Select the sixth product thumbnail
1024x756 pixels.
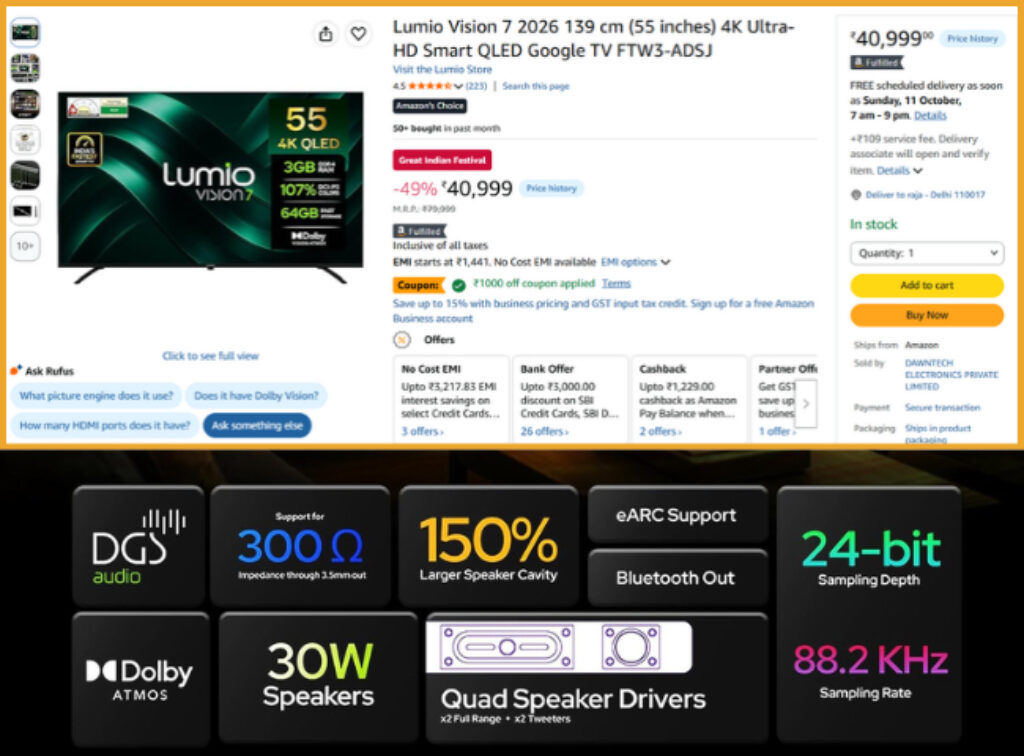click(25, 211)
